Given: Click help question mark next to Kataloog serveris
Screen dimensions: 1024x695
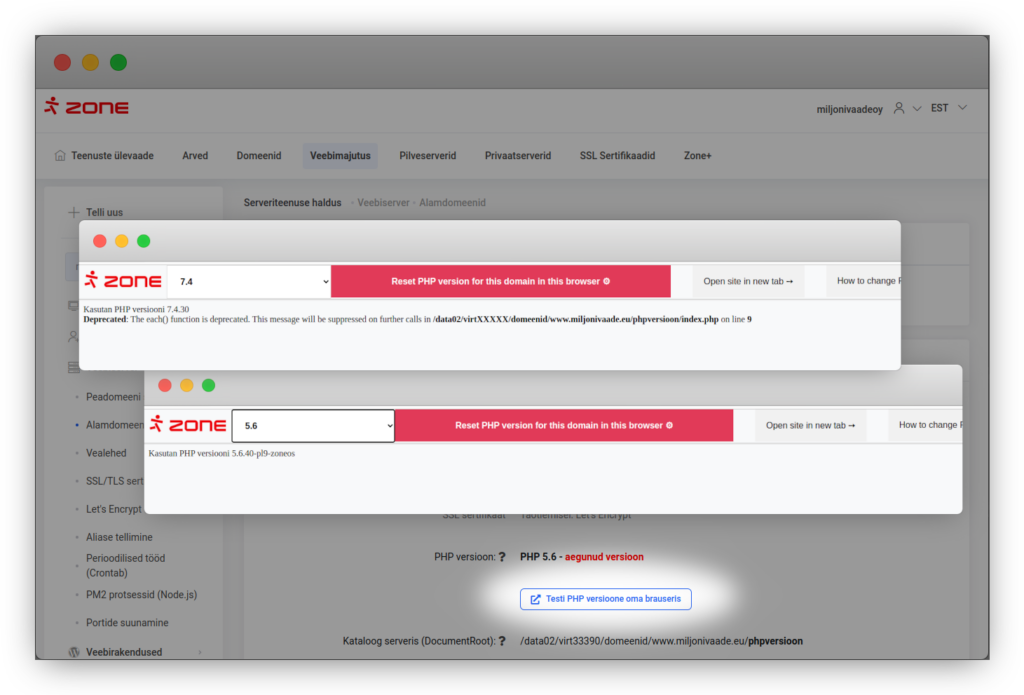Looking at the screenshot, I should [502, 641].
